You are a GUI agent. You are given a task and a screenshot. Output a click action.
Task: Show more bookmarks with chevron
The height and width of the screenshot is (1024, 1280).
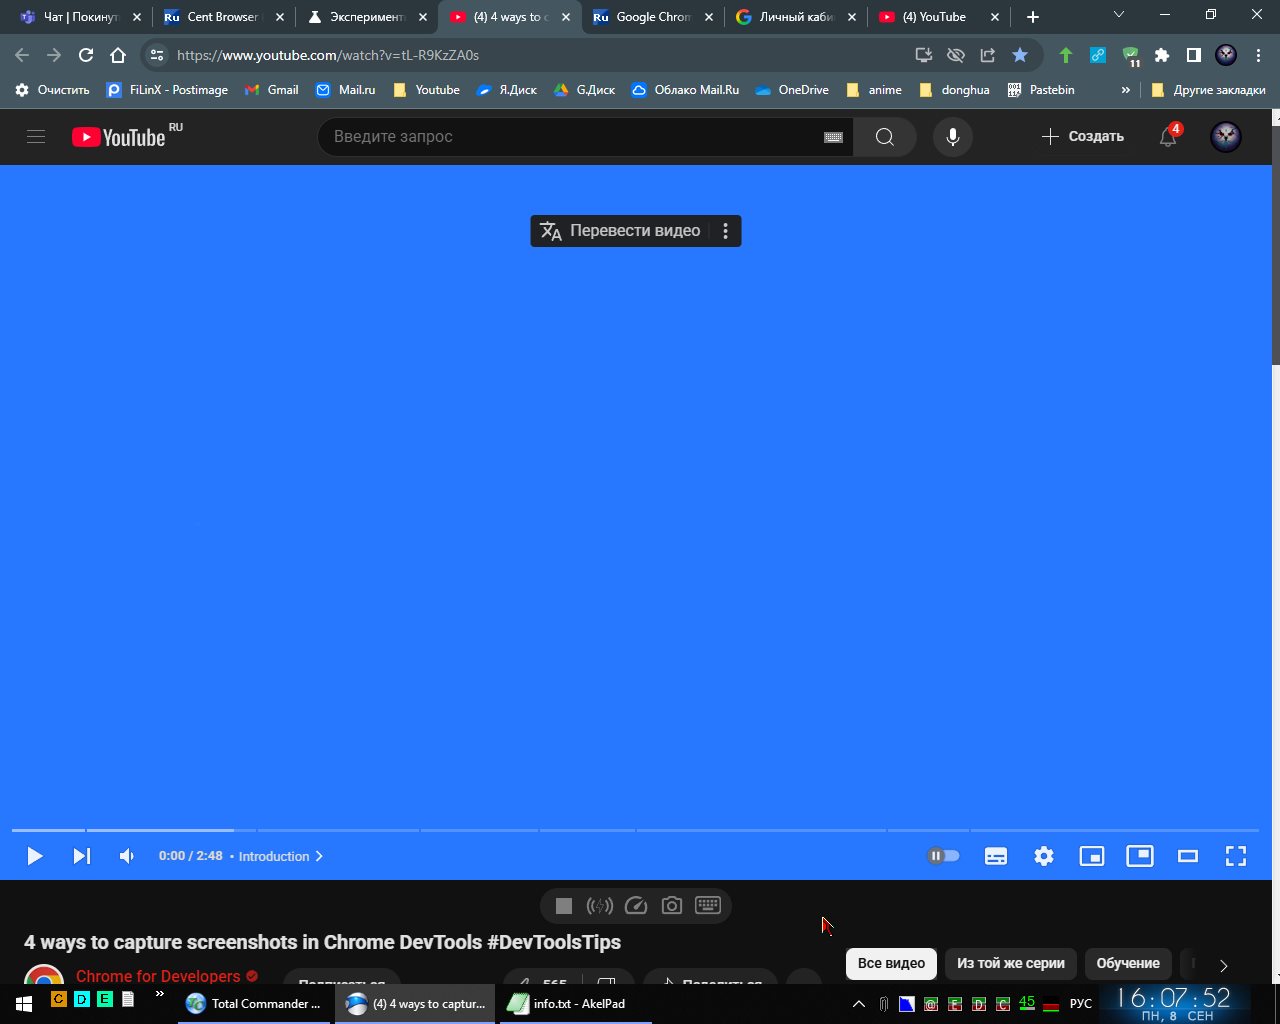pos(1125,90)
